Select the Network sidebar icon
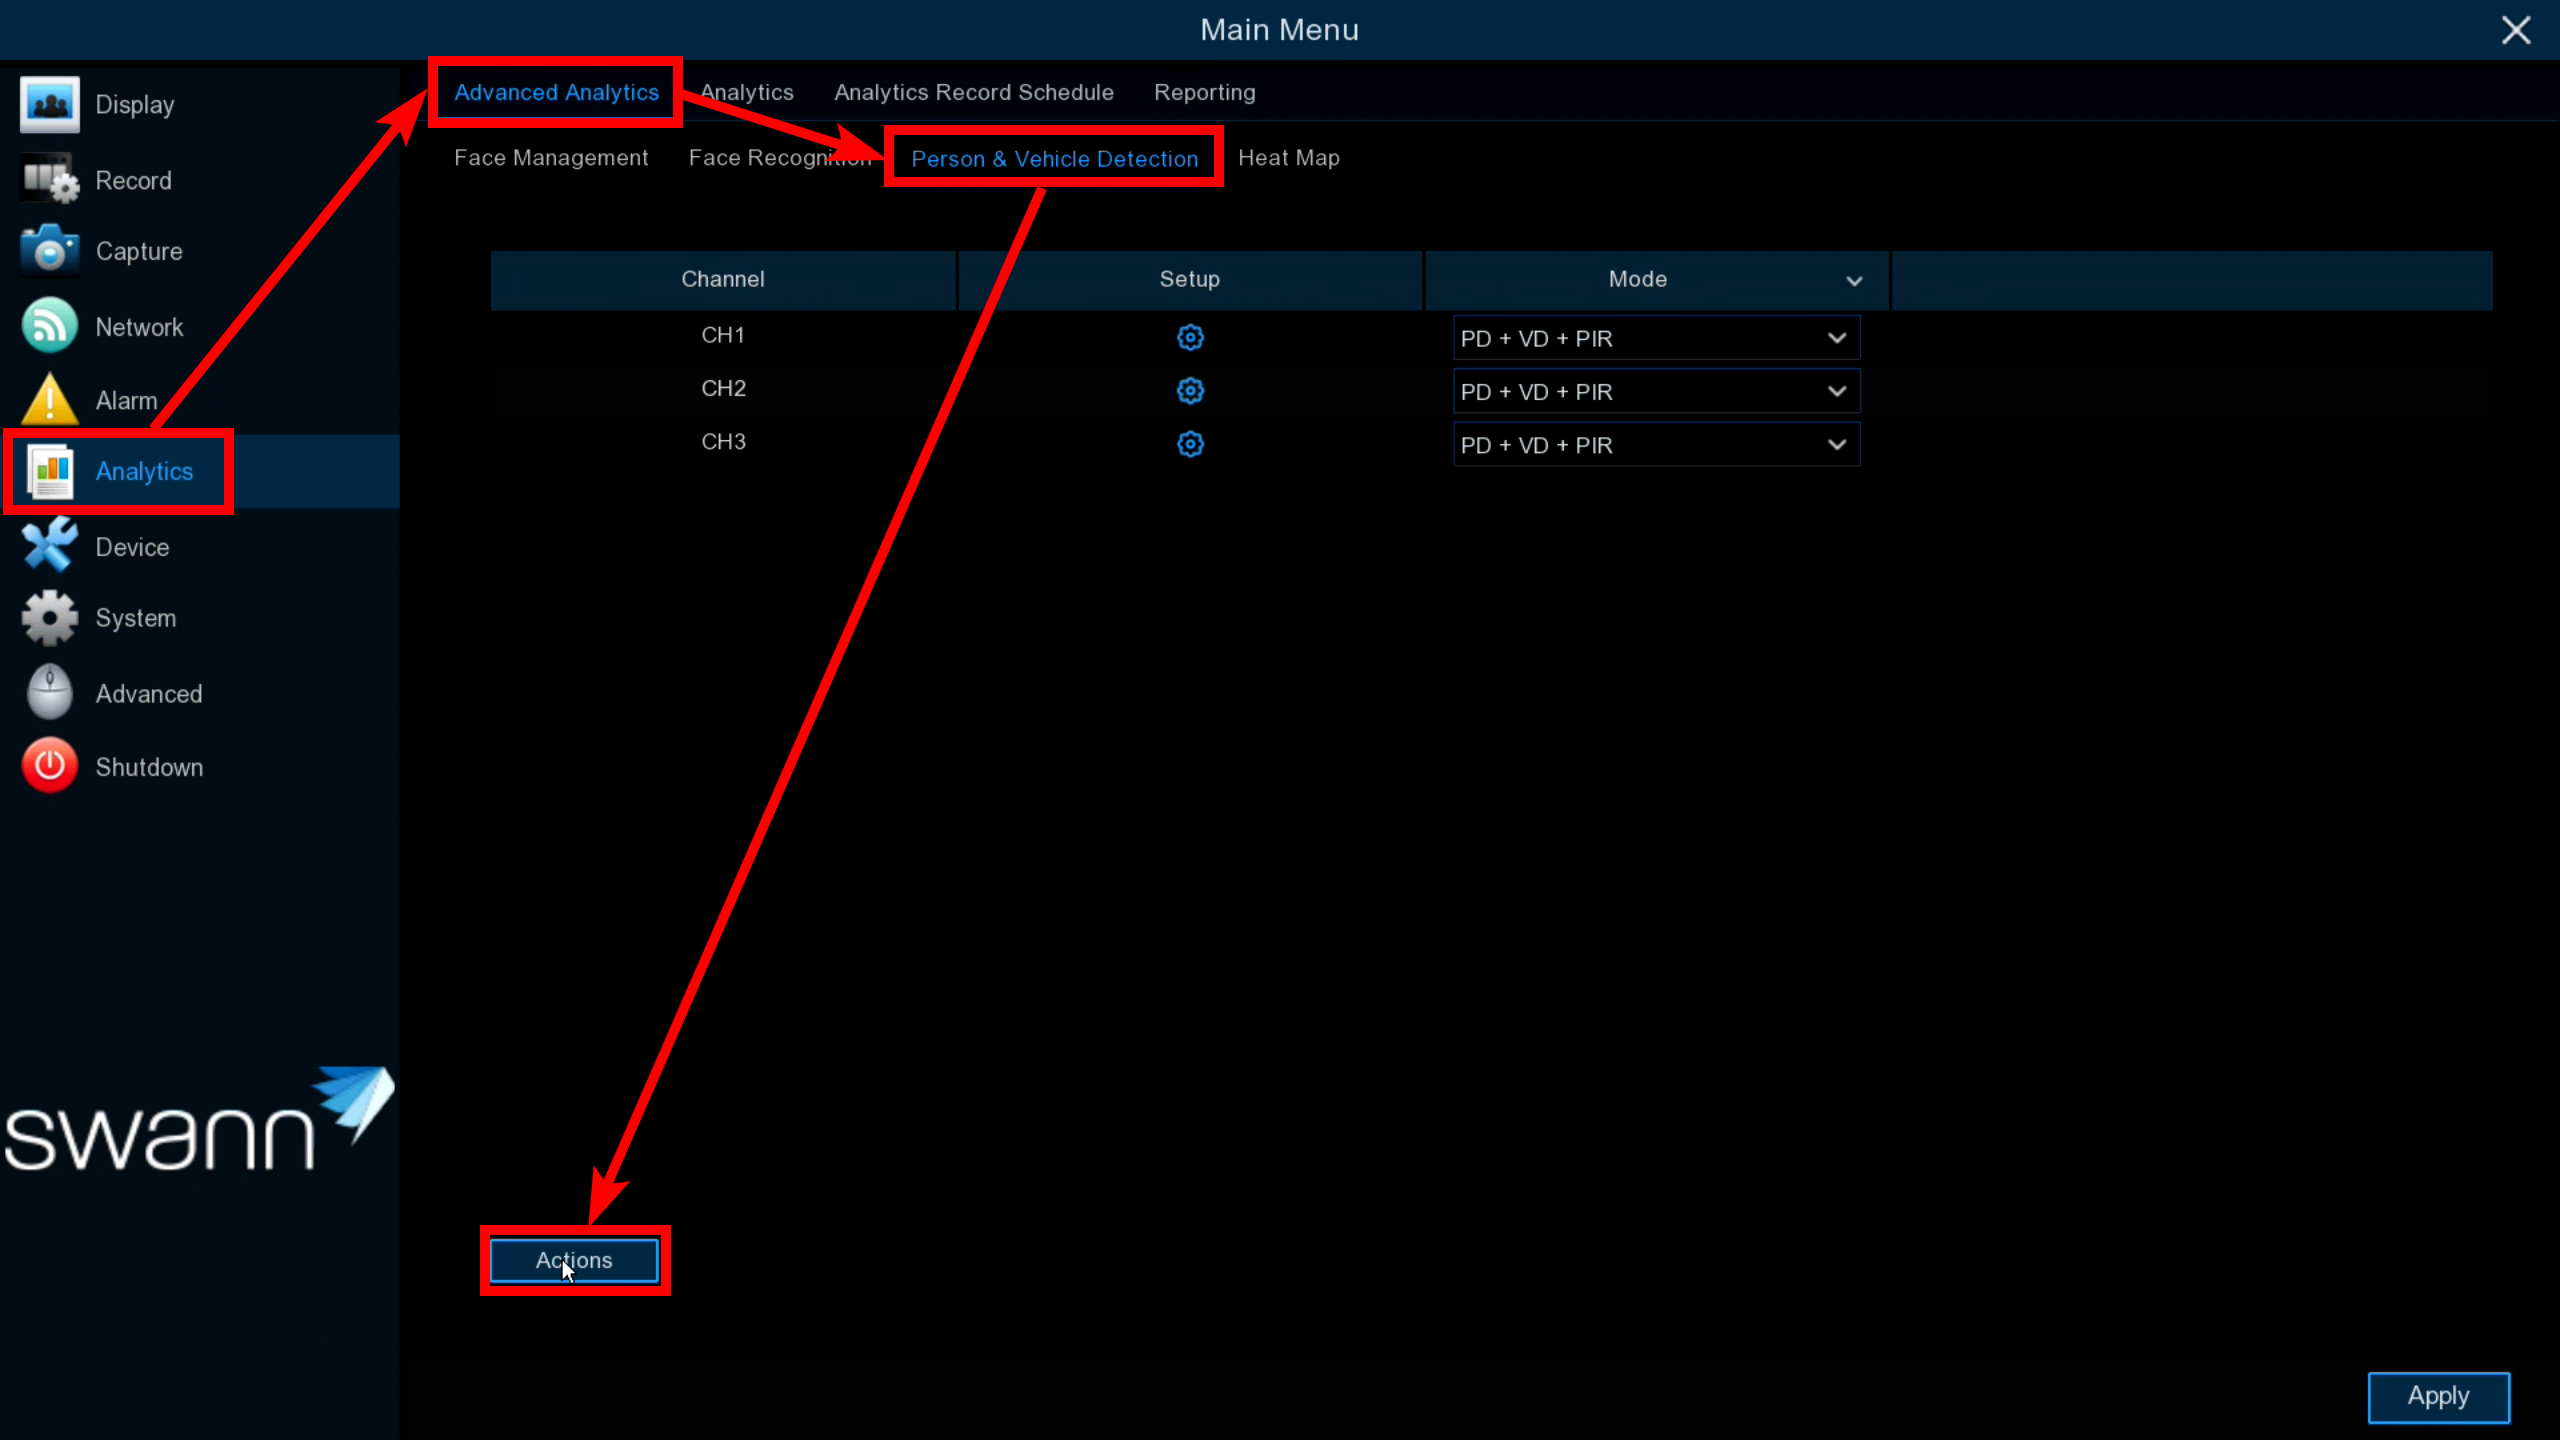This screenshot has height=1440, width=2560. click(x=49, y=326)
